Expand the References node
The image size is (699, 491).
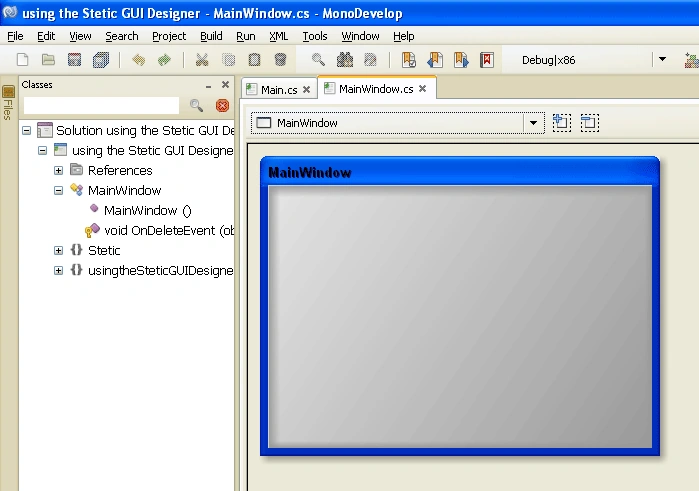click(x=58, y=170)
